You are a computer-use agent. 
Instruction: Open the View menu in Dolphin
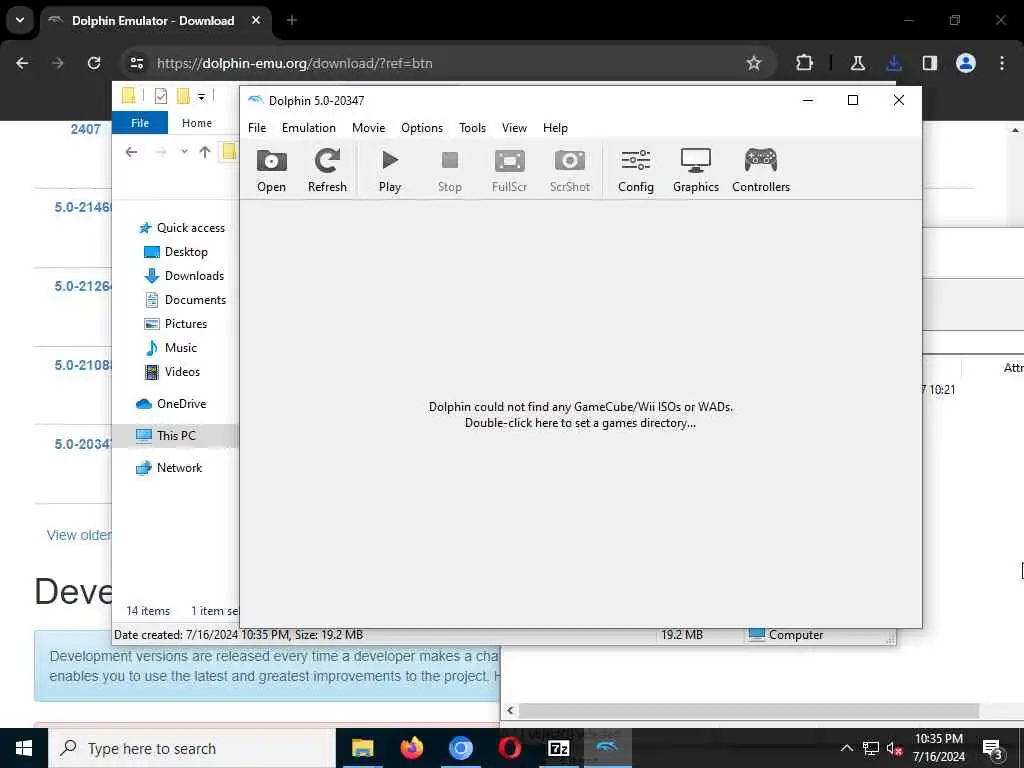514,128
